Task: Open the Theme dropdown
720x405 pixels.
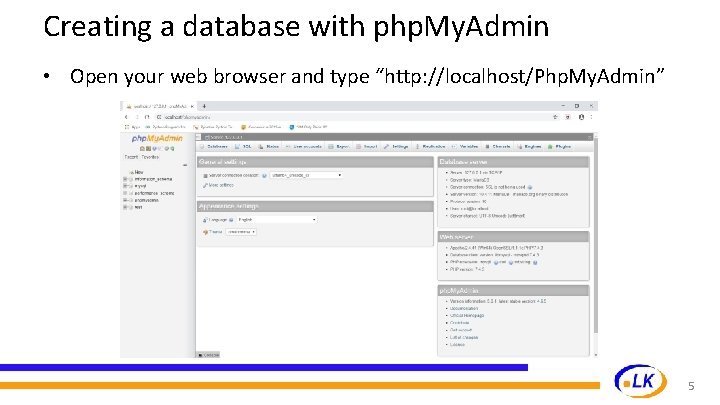Action: point(241,232)
